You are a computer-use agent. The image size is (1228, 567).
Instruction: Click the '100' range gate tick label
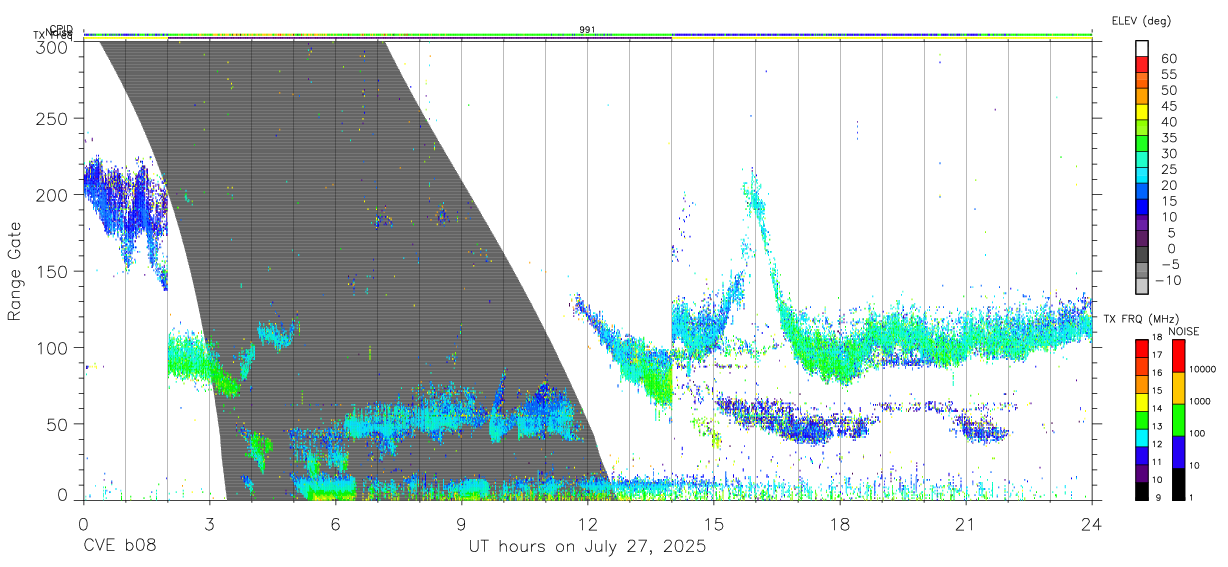(x=54, y=347)
